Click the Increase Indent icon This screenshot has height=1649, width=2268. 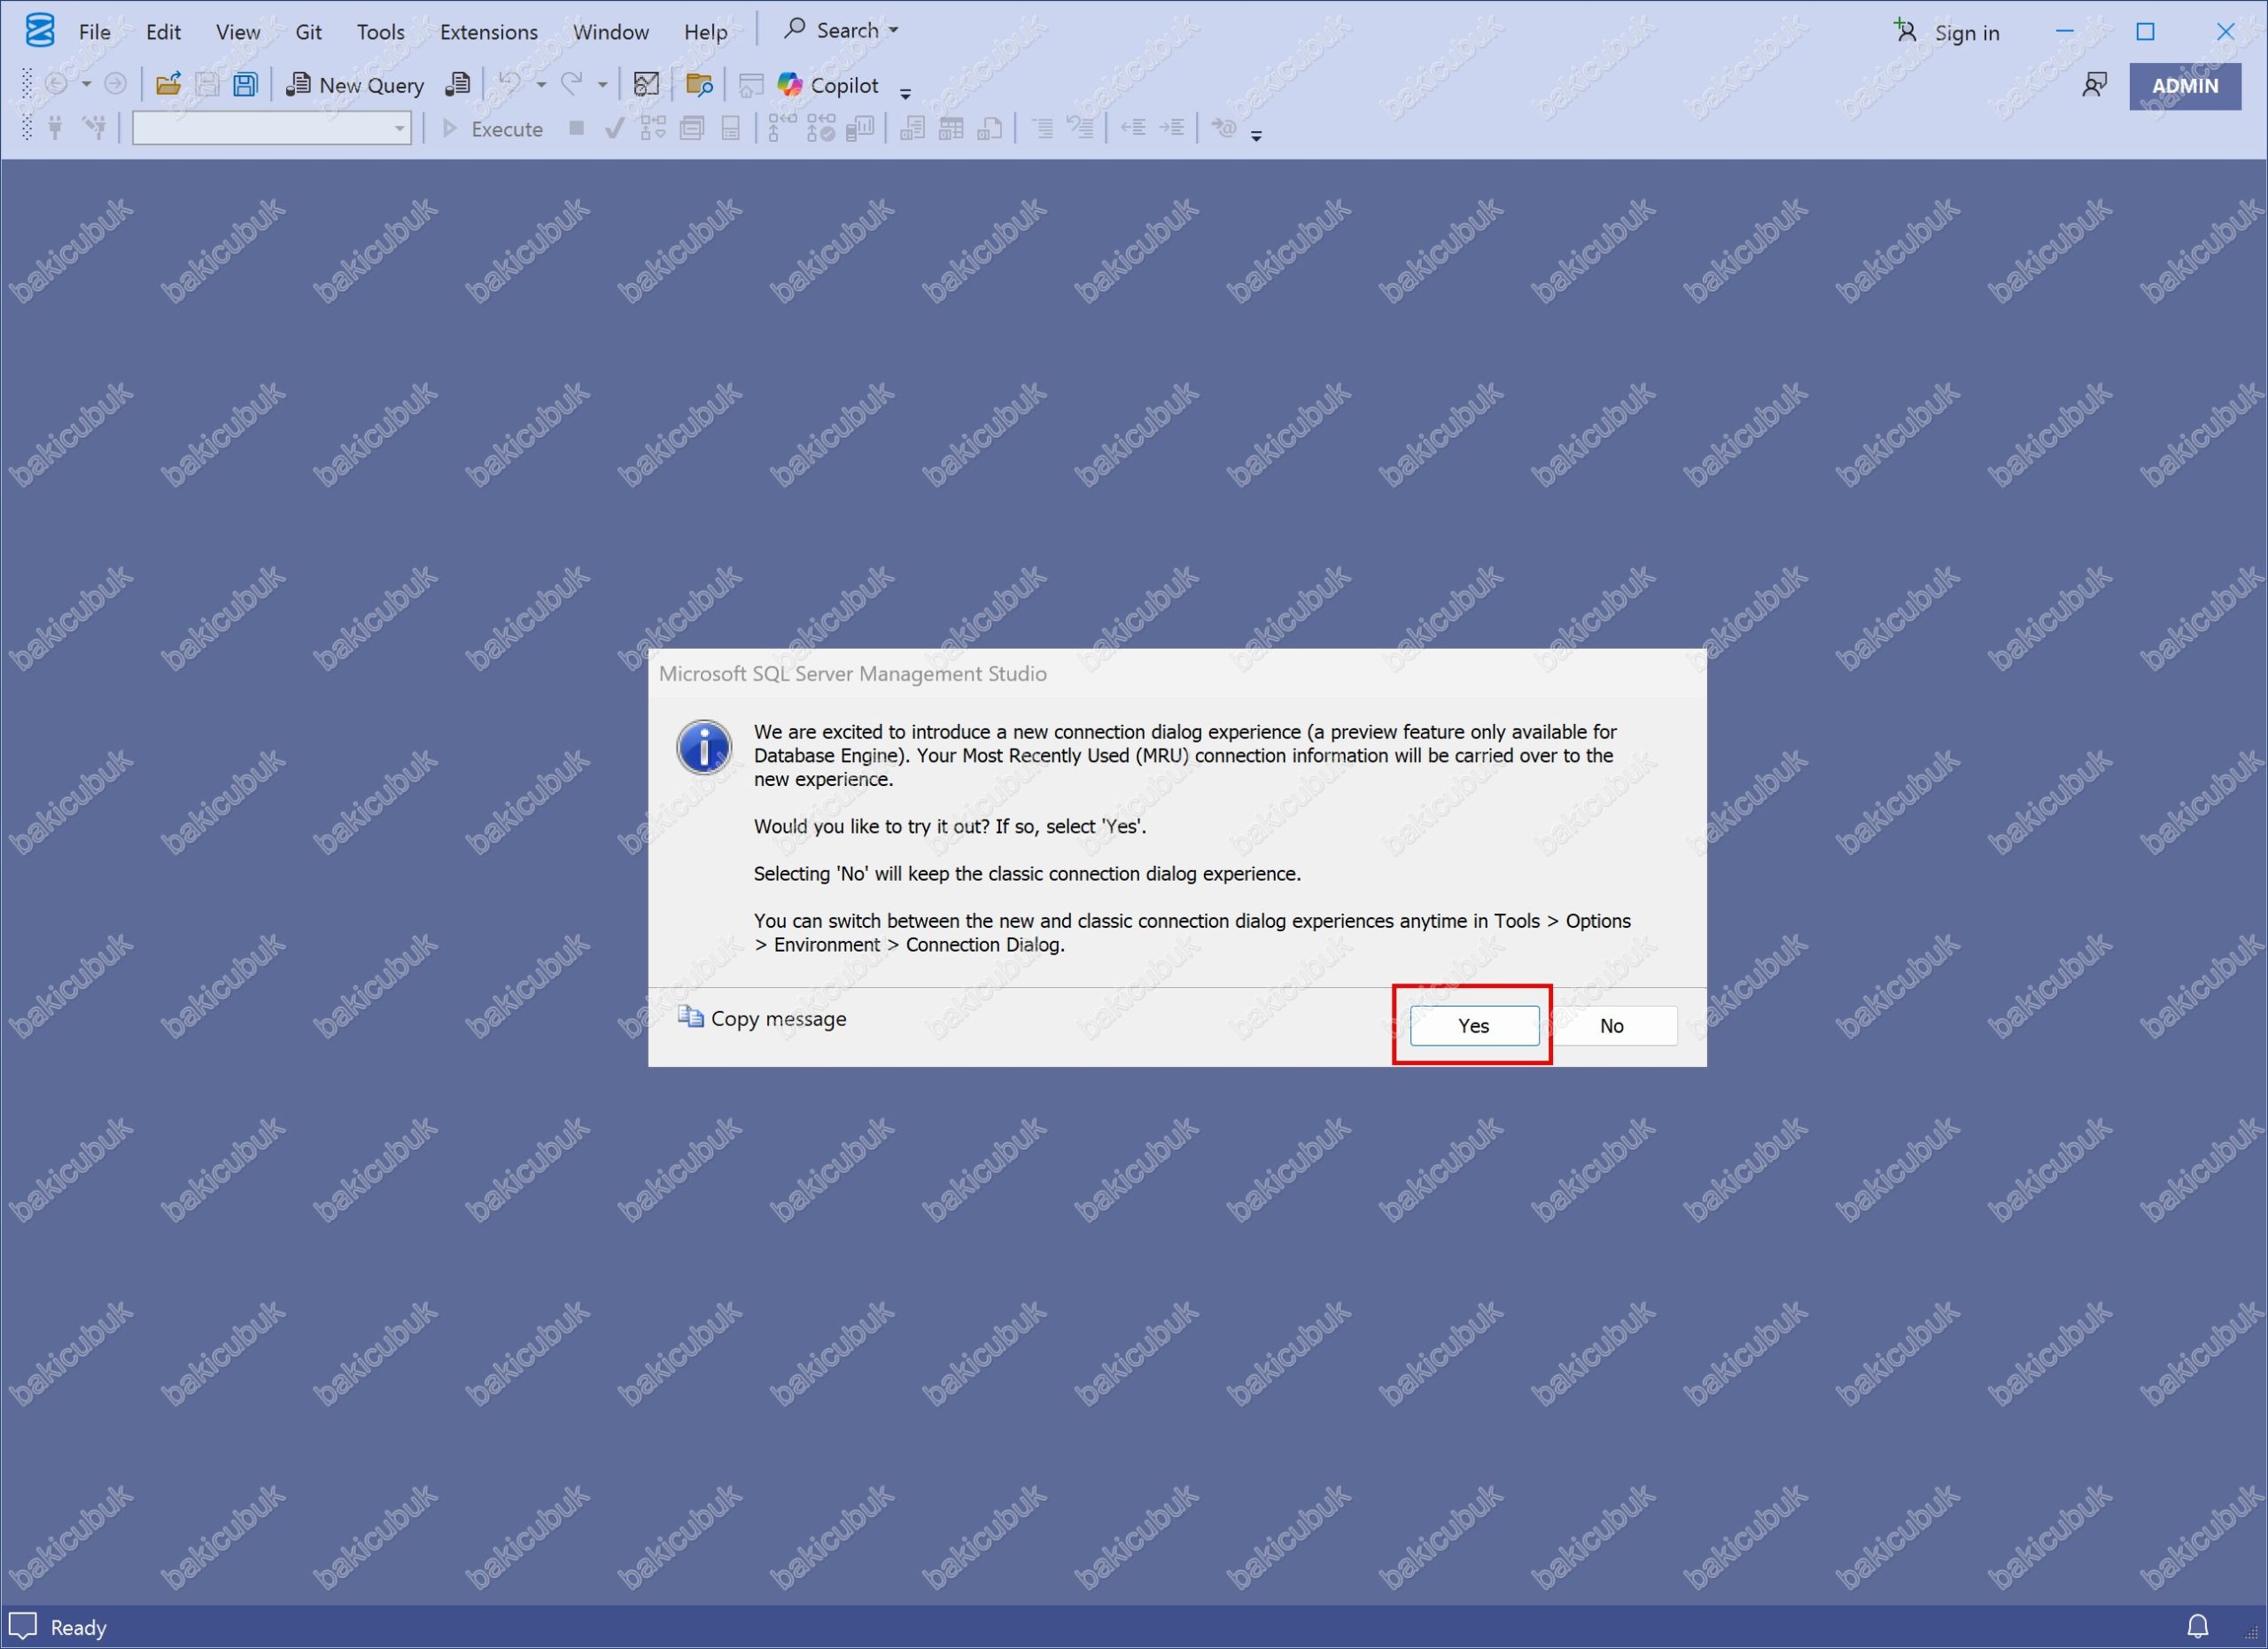[x=1172, y=128]
